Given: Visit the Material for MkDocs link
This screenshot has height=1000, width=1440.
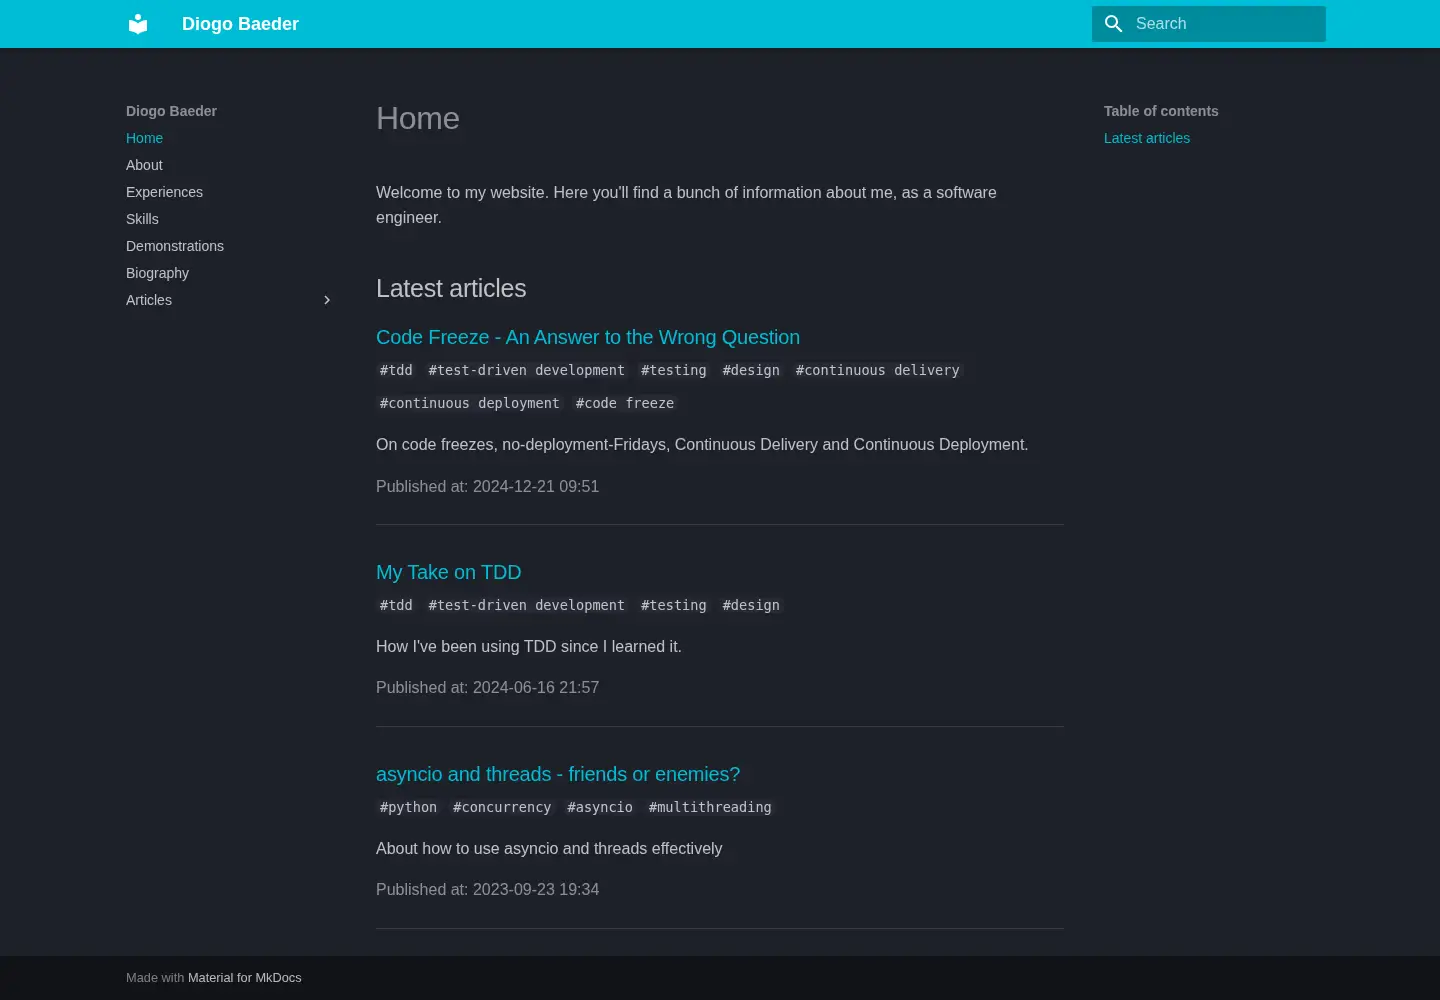Looking at the screenshot, I should click(x=244, y=978).
